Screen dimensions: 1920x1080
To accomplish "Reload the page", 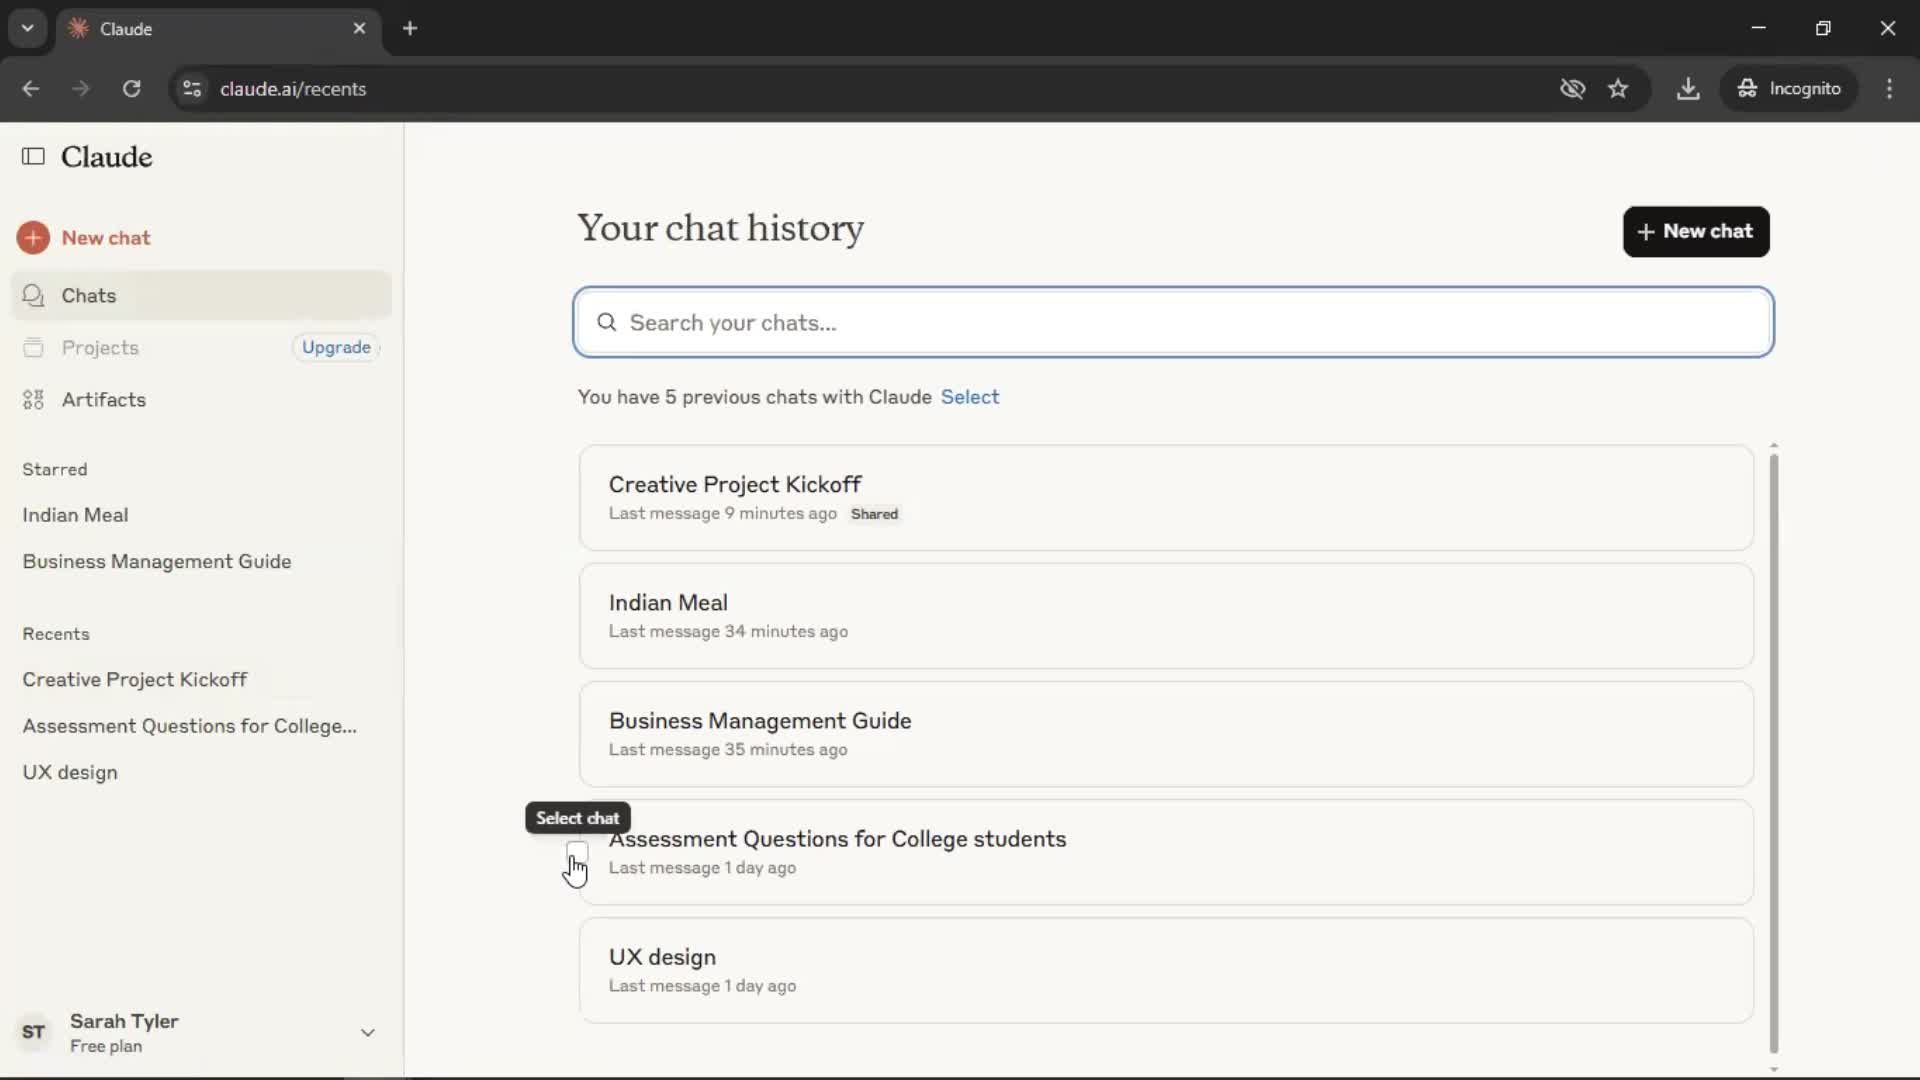I will [x=131, y=88].
